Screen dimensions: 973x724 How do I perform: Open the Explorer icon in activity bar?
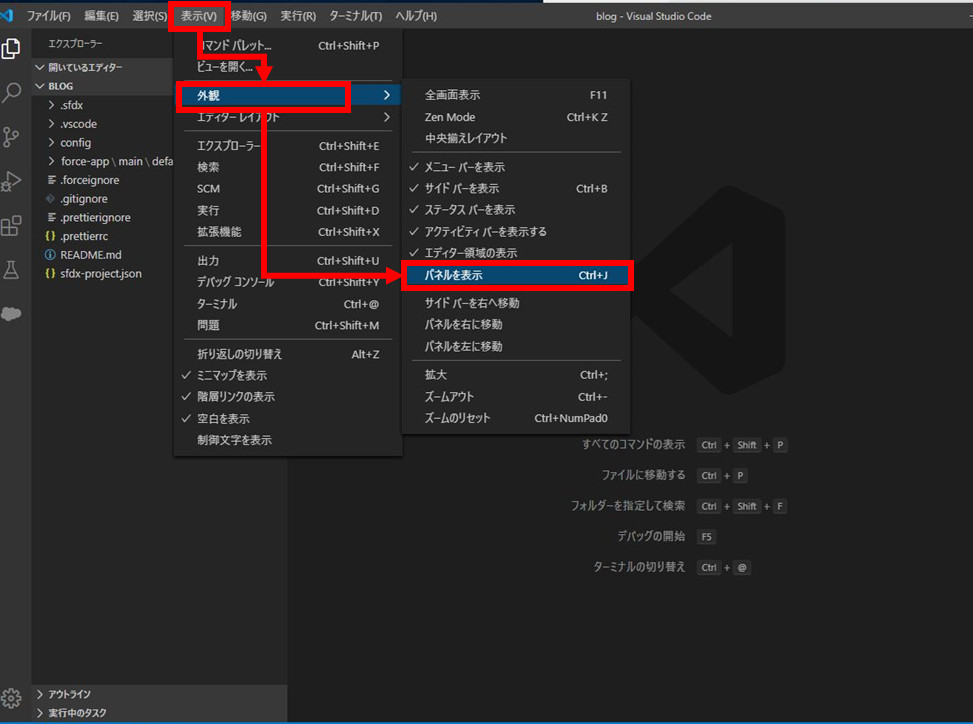pyautogui.click(x=12, y=49)
